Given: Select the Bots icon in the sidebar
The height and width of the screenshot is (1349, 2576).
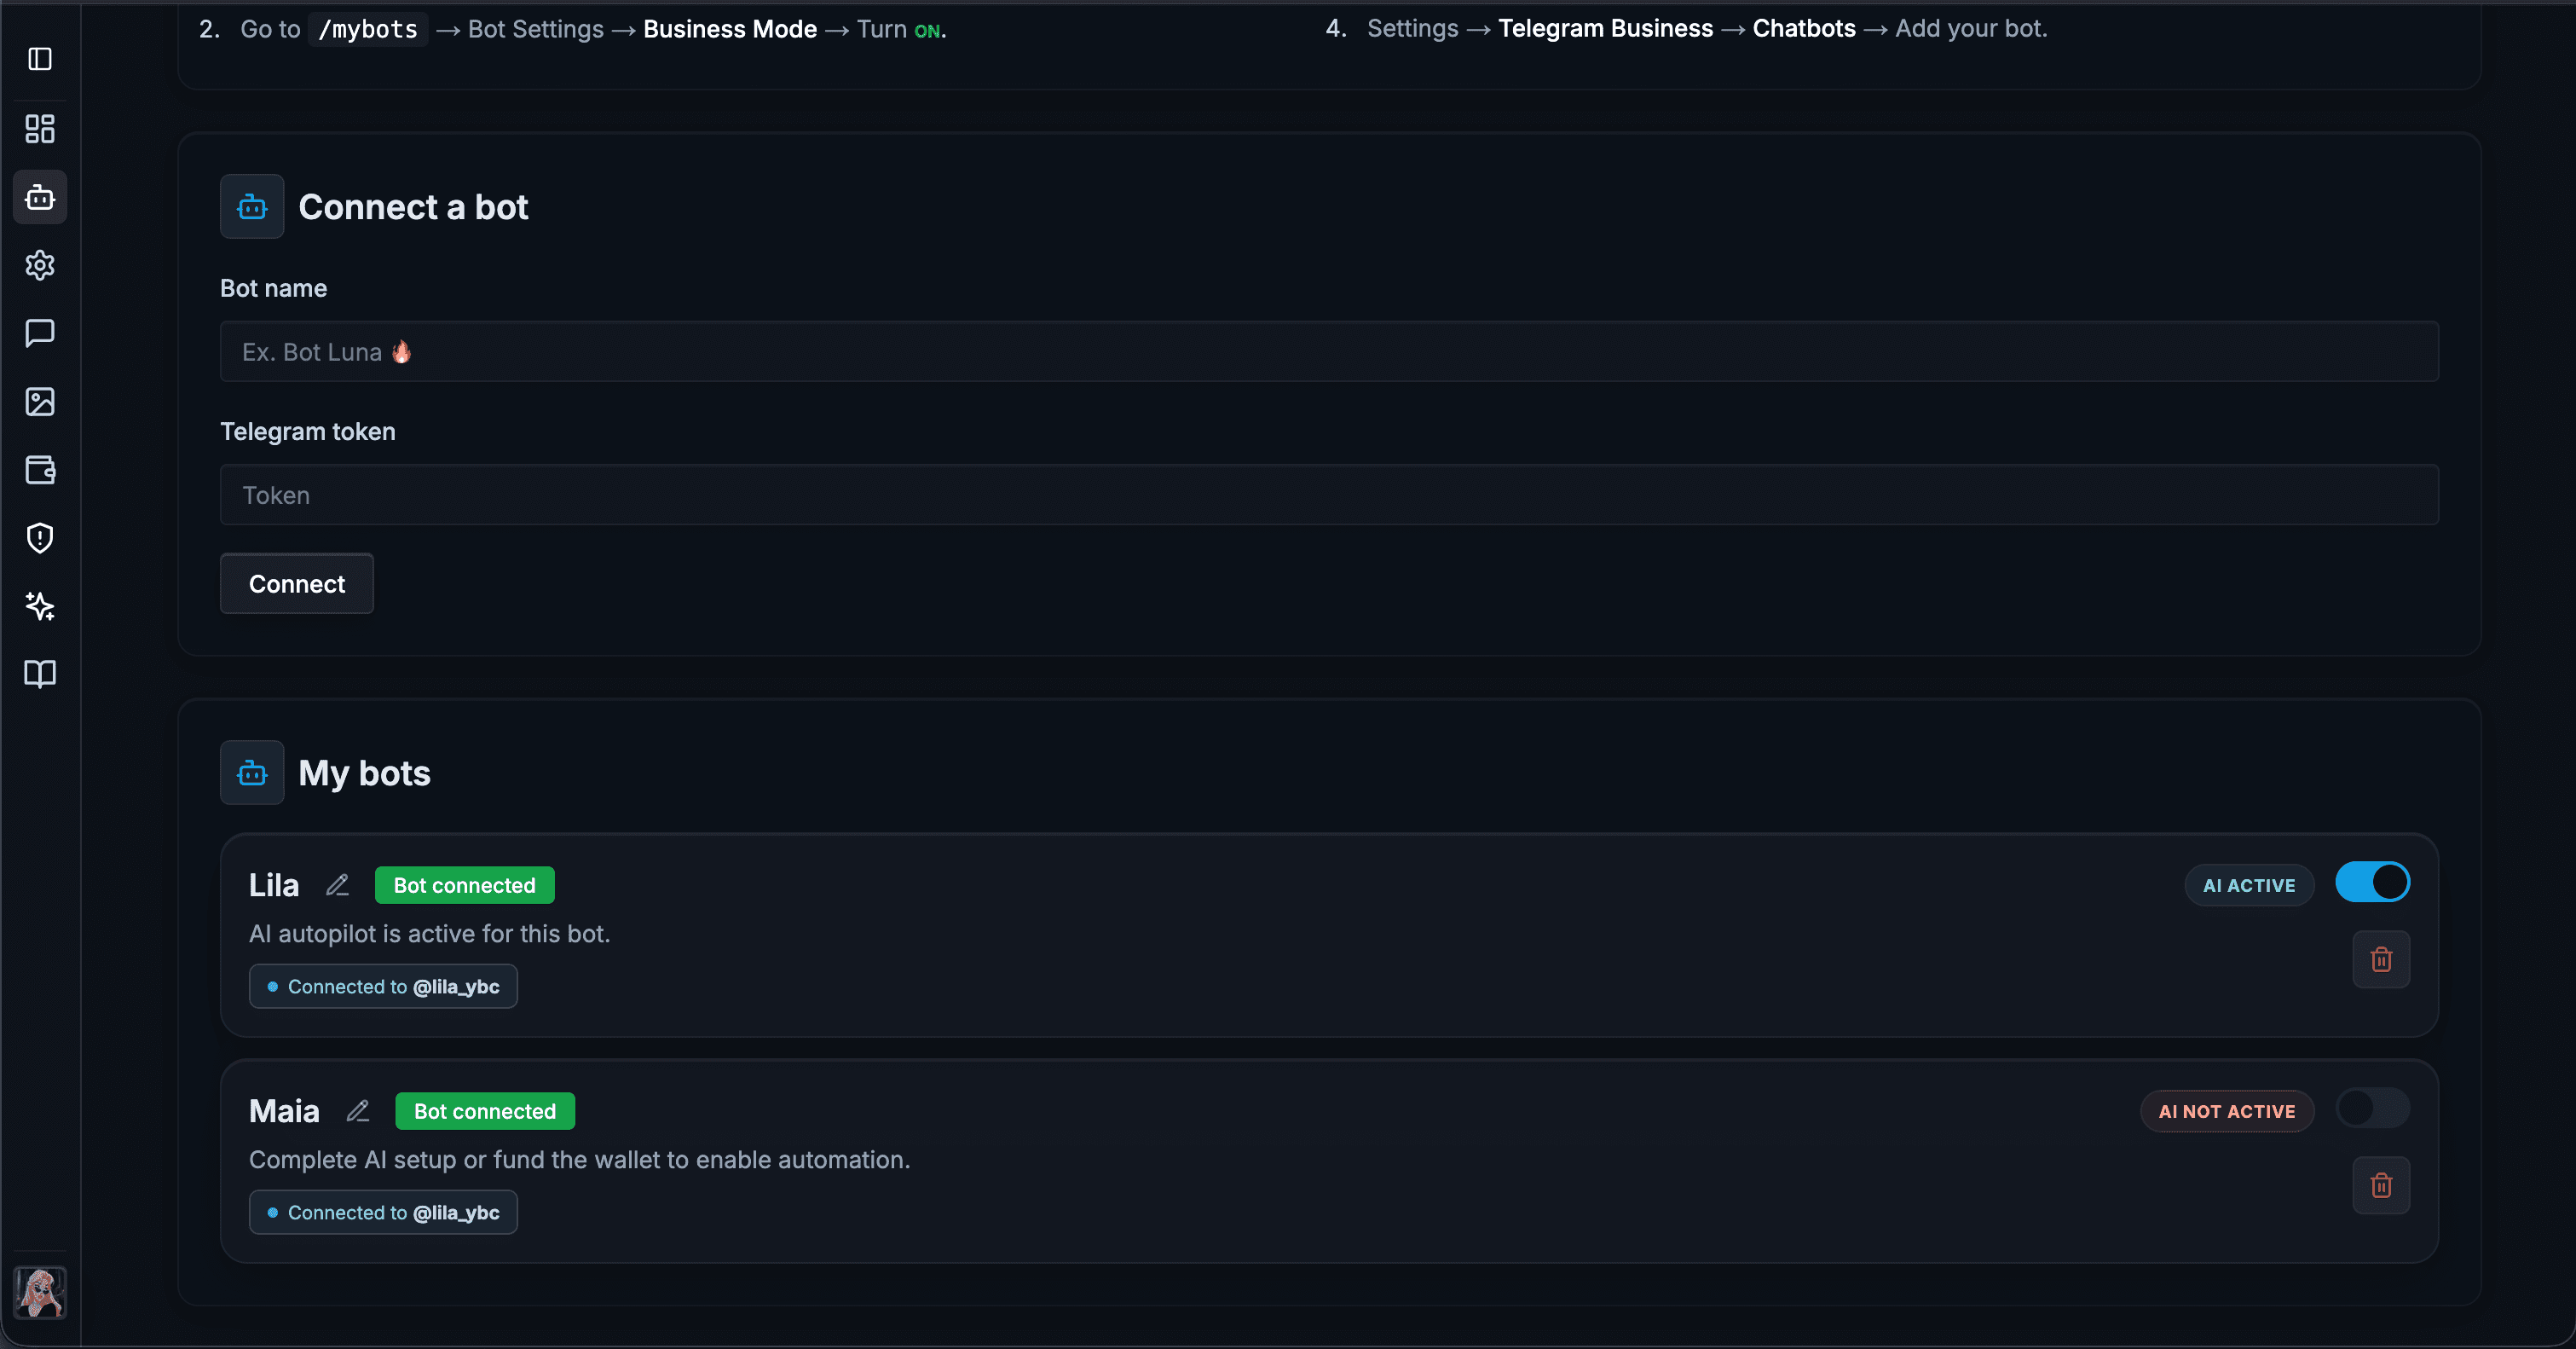Looking at the screenshot, I should tap(40, 197).
